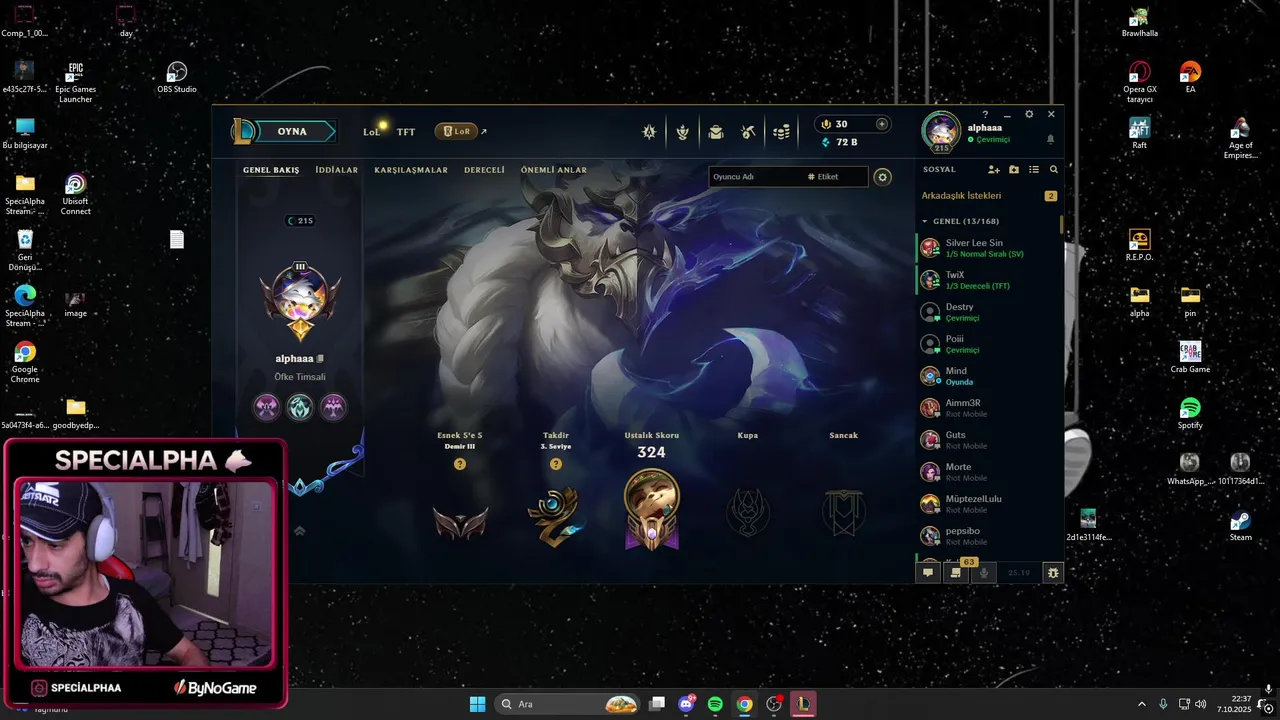Click the Takdir honor level emblem
Viewport: 1280px width, 720px height.
tap(555, 517)
